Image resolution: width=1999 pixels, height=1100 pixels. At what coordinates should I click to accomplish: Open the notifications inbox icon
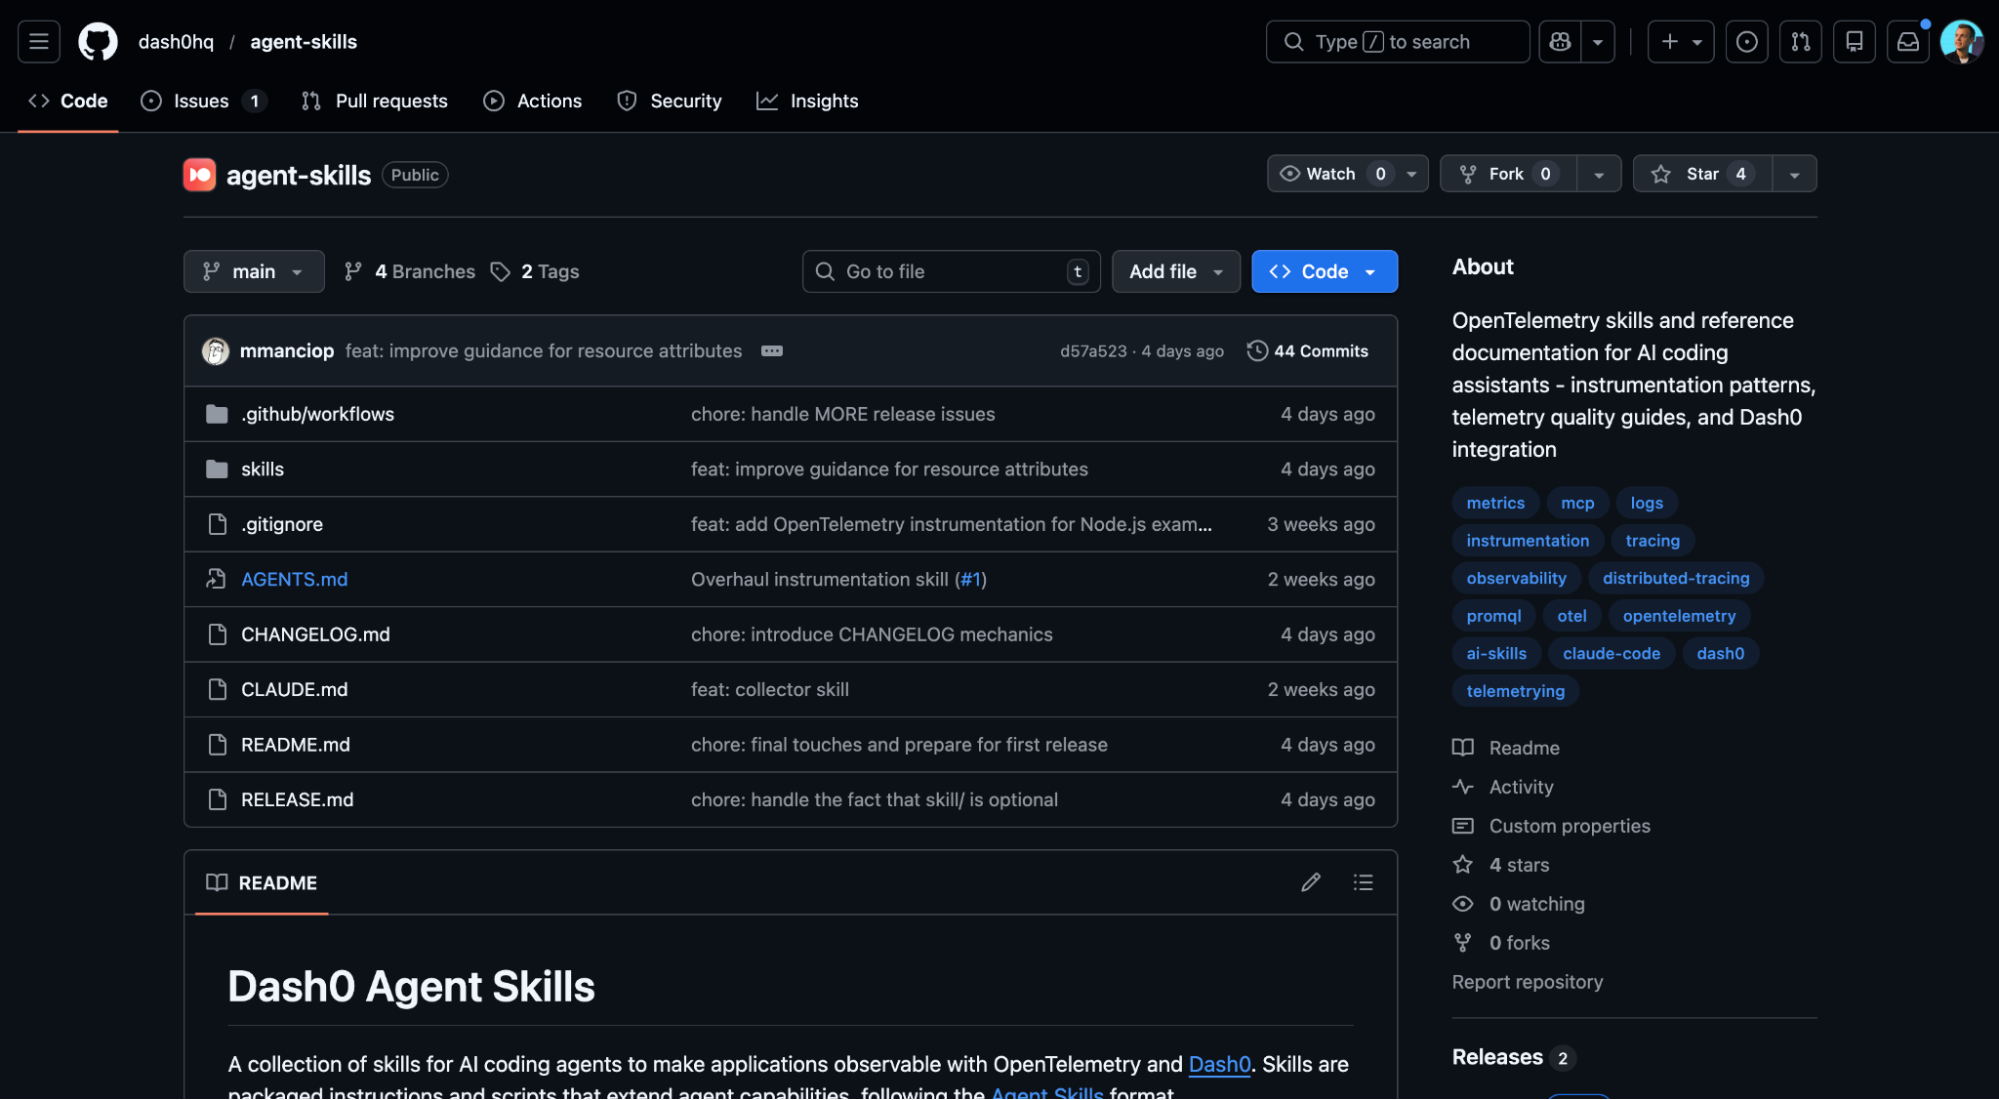[1908, 42]
